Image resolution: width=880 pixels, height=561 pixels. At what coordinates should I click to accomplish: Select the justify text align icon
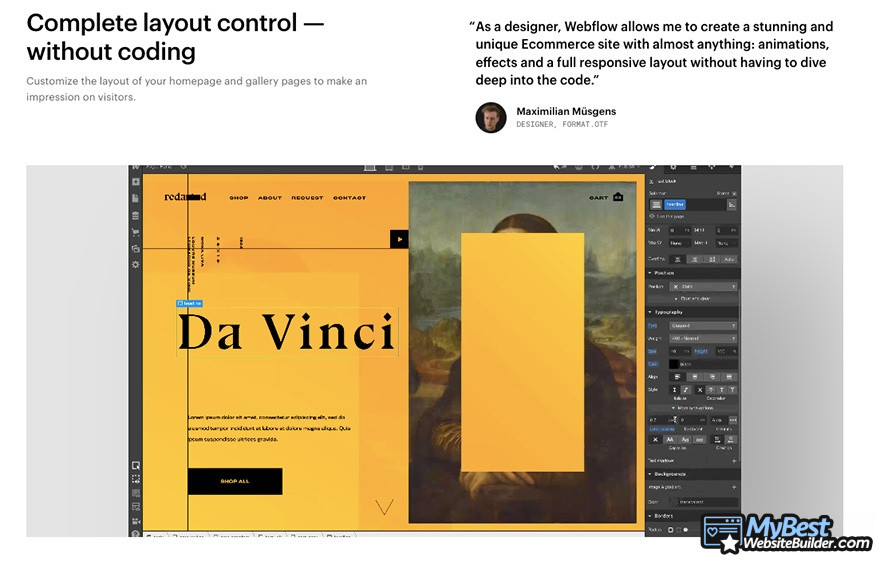pyautogui.click(x=729, y=377)
